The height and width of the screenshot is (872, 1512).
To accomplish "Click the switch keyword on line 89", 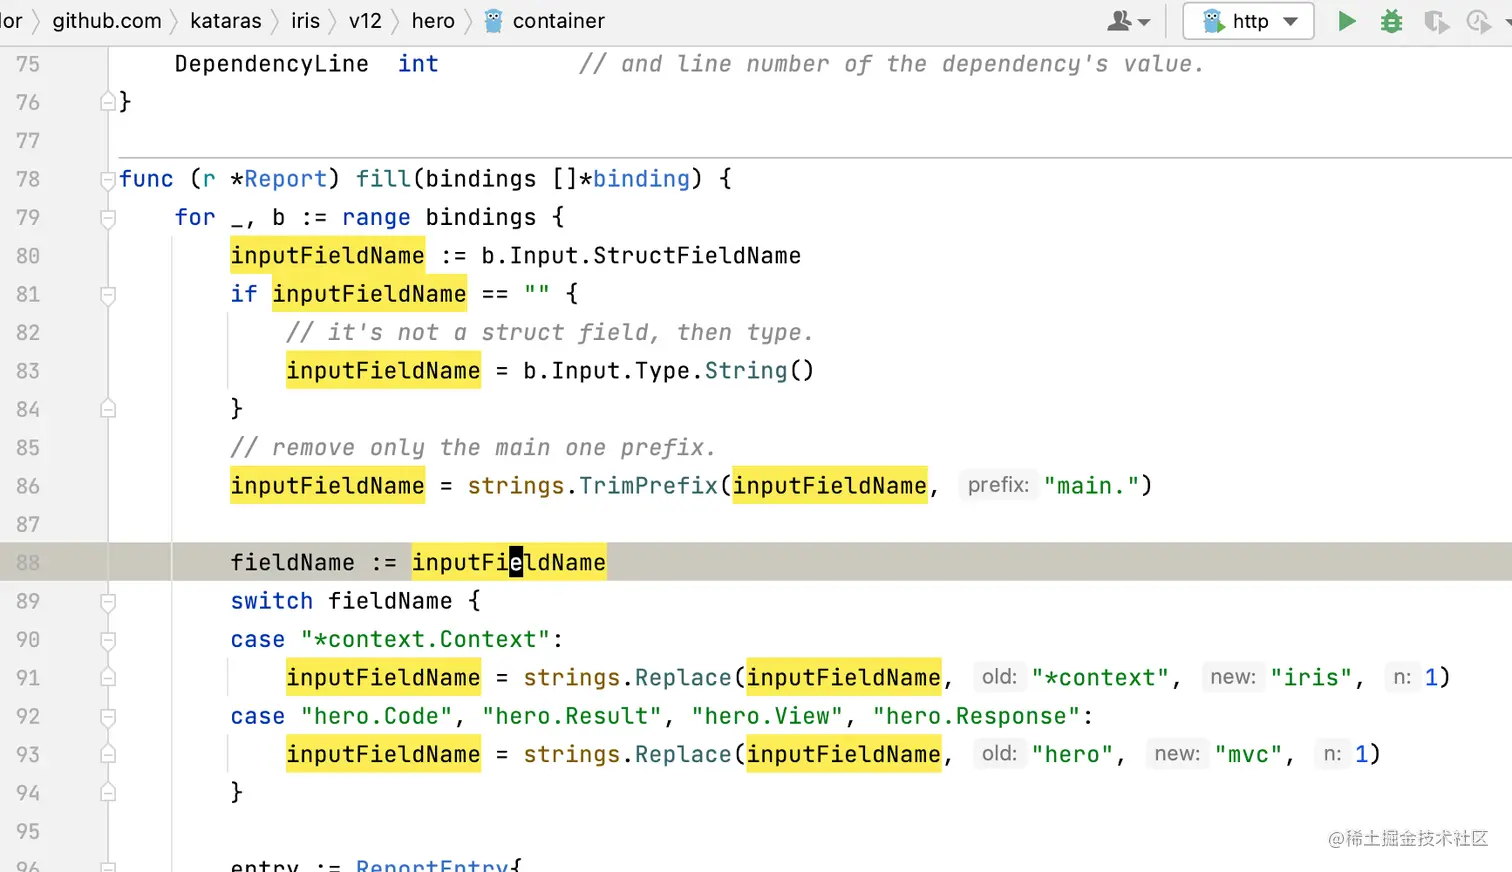I will point(272,602).
